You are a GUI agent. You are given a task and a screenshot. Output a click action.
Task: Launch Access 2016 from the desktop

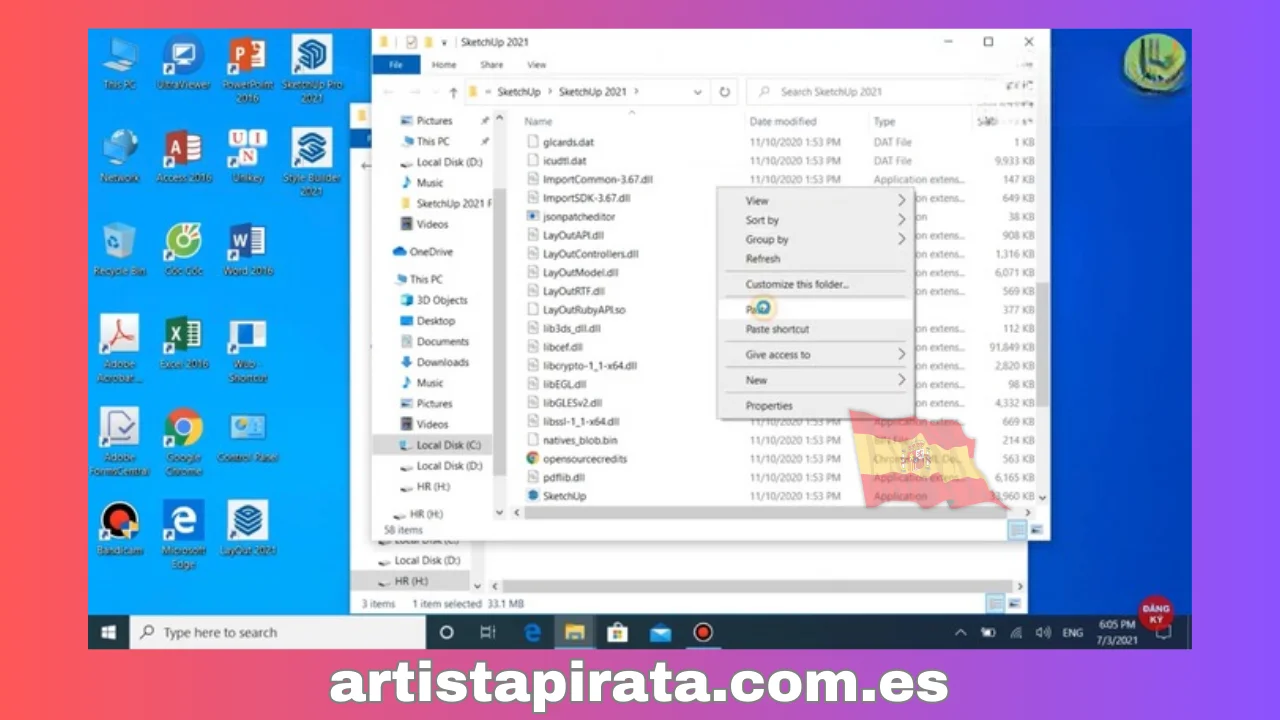(183, 155)
